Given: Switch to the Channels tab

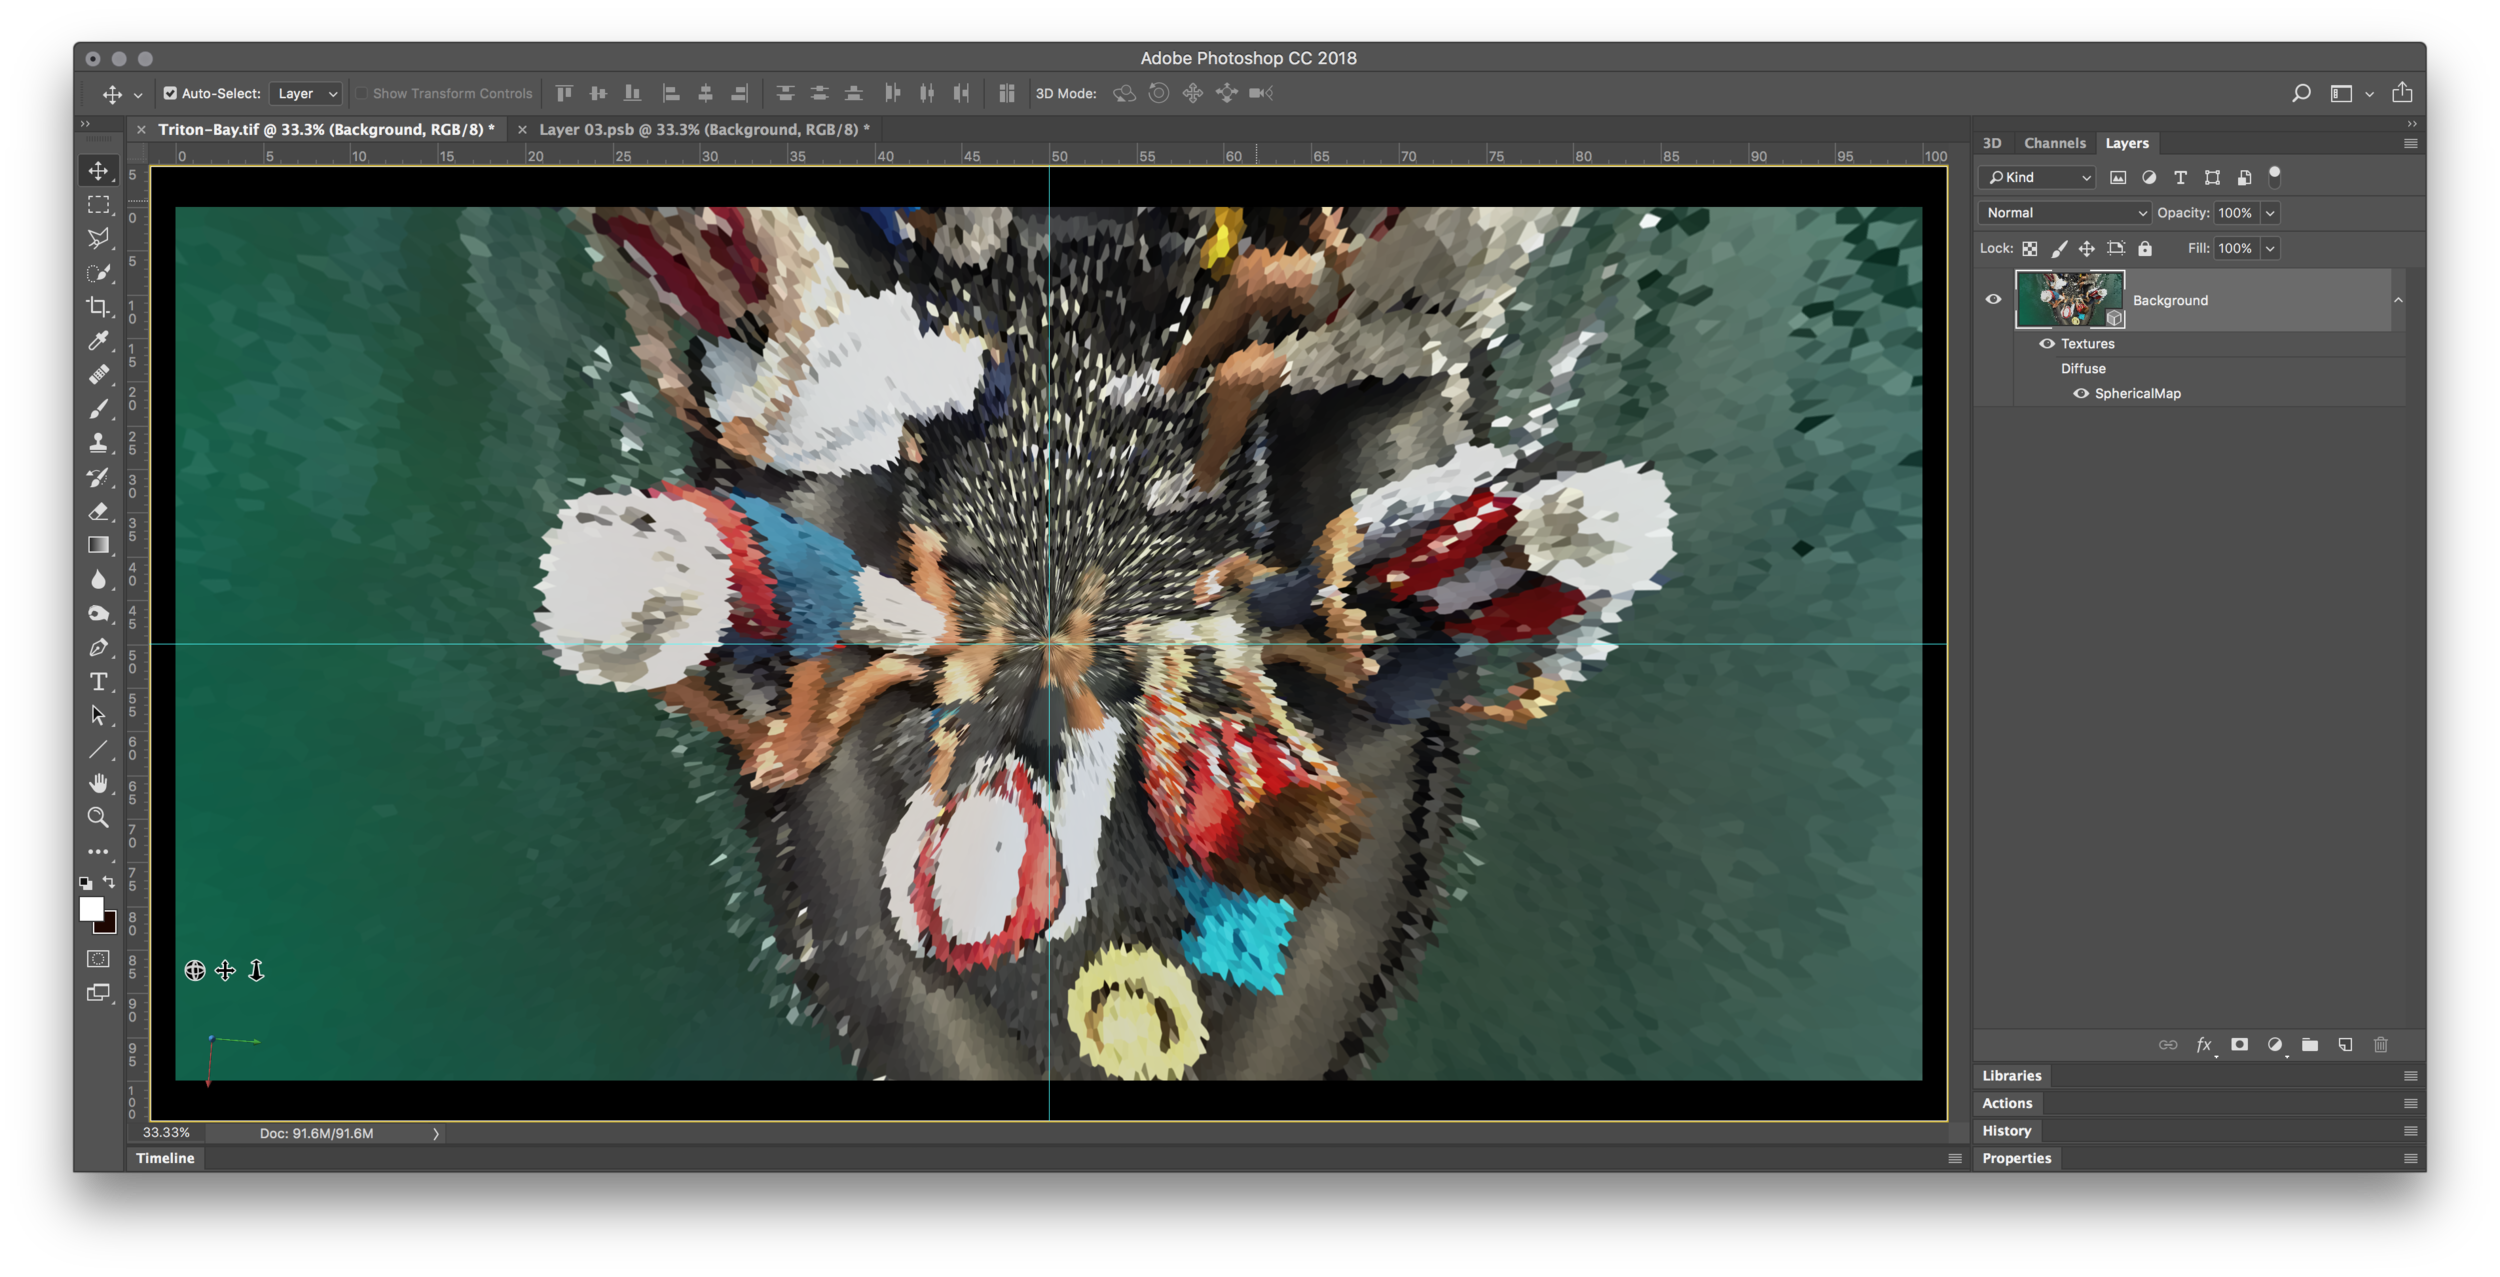Looking at the screenshot, I should tap(2054, 143).
